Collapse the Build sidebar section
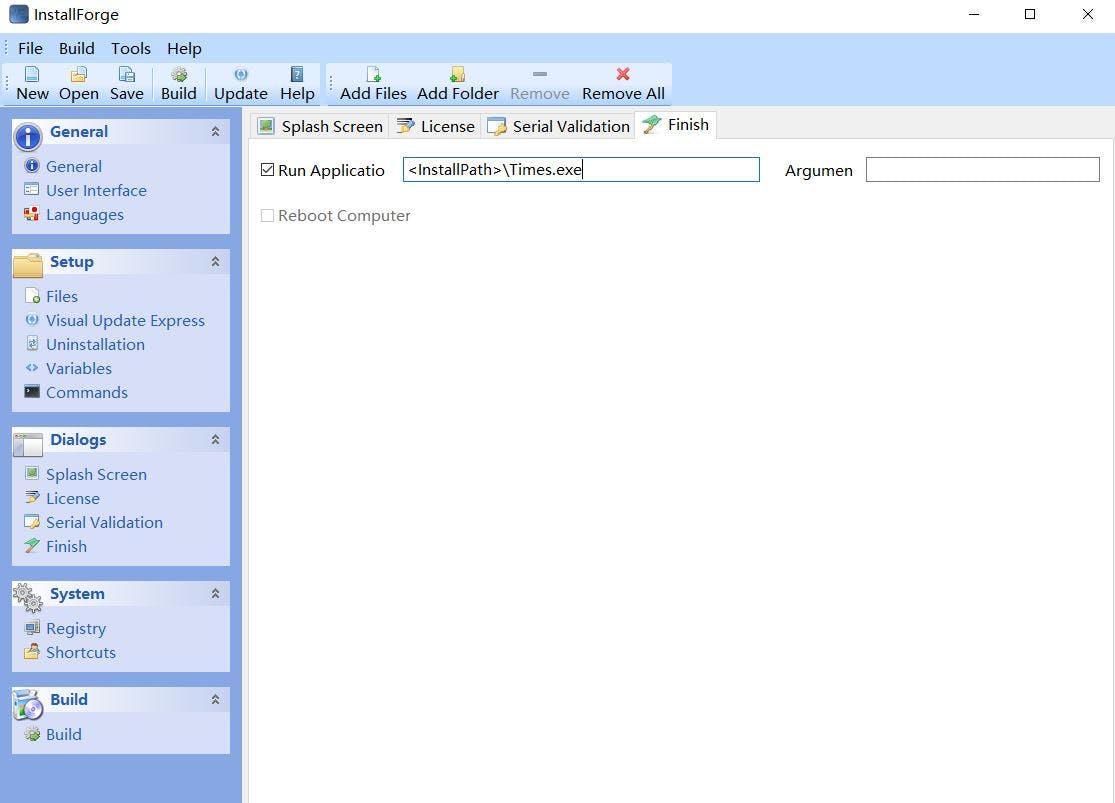1115x803 pixels. 215,699
